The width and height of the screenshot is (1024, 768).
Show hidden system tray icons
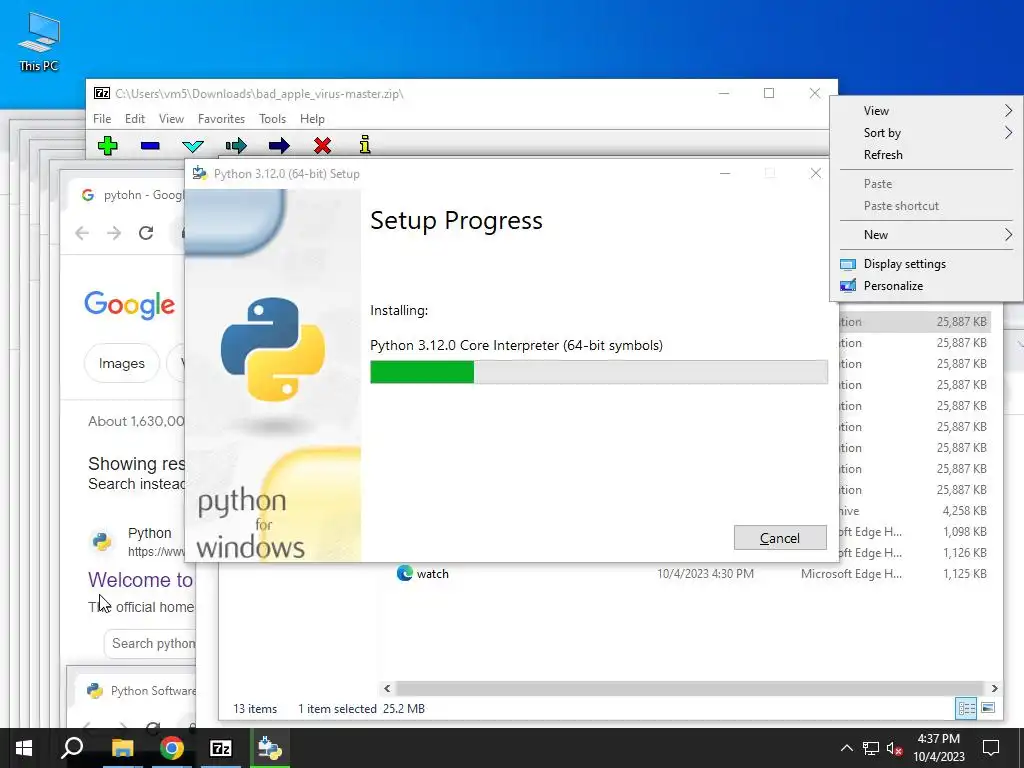[846, 748]
